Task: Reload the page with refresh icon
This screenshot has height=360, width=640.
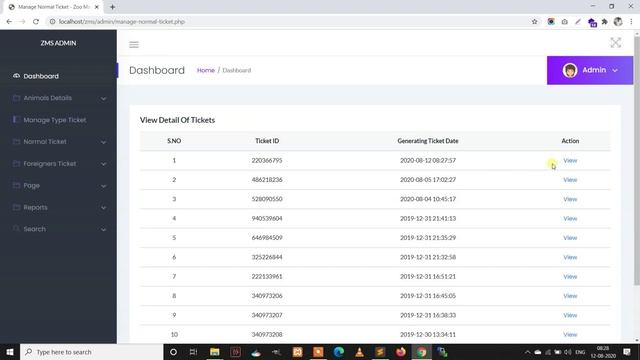Action: tap(36, 22)
